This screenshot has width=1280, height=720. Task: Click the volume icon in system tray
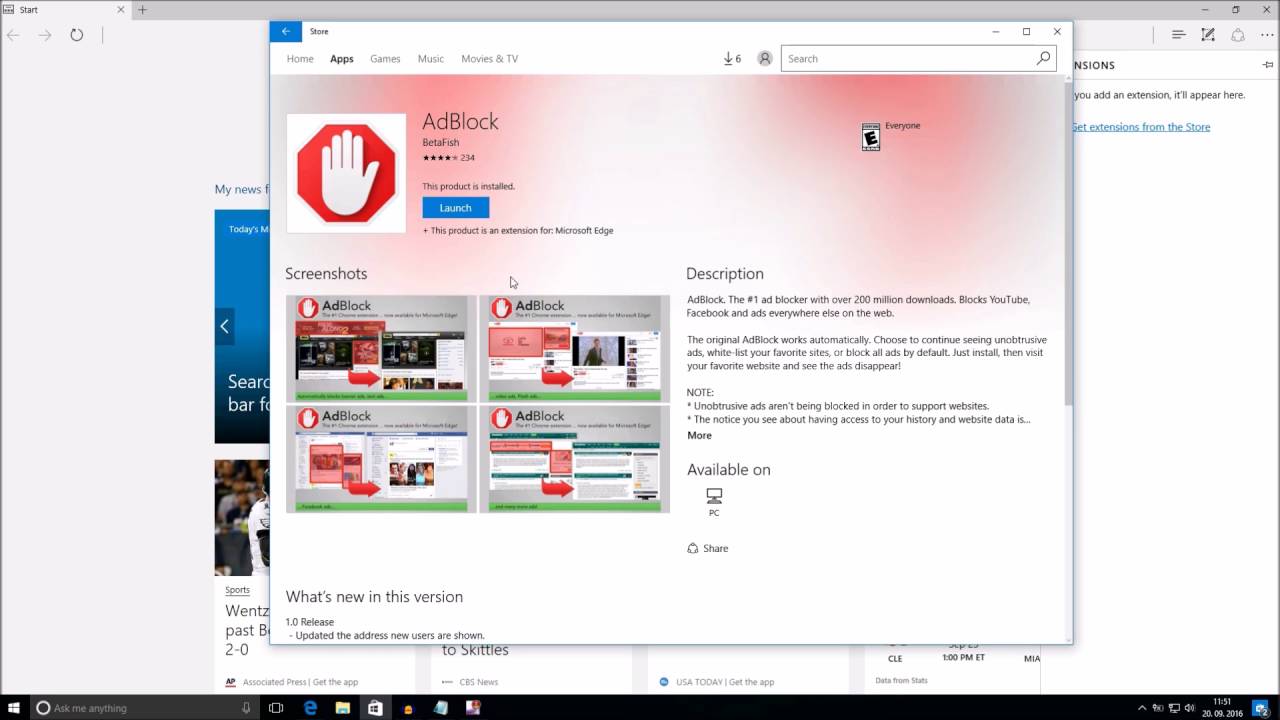click(1192, 708)
